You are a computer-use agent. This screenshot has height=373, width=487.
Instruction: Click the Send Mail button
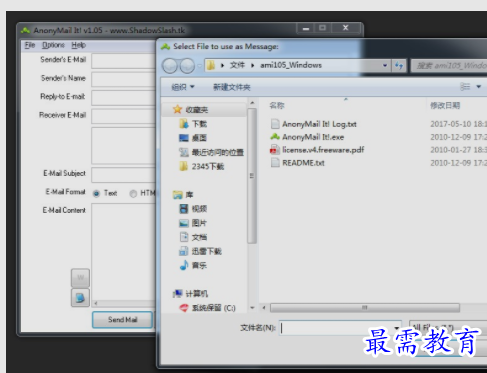122,320
